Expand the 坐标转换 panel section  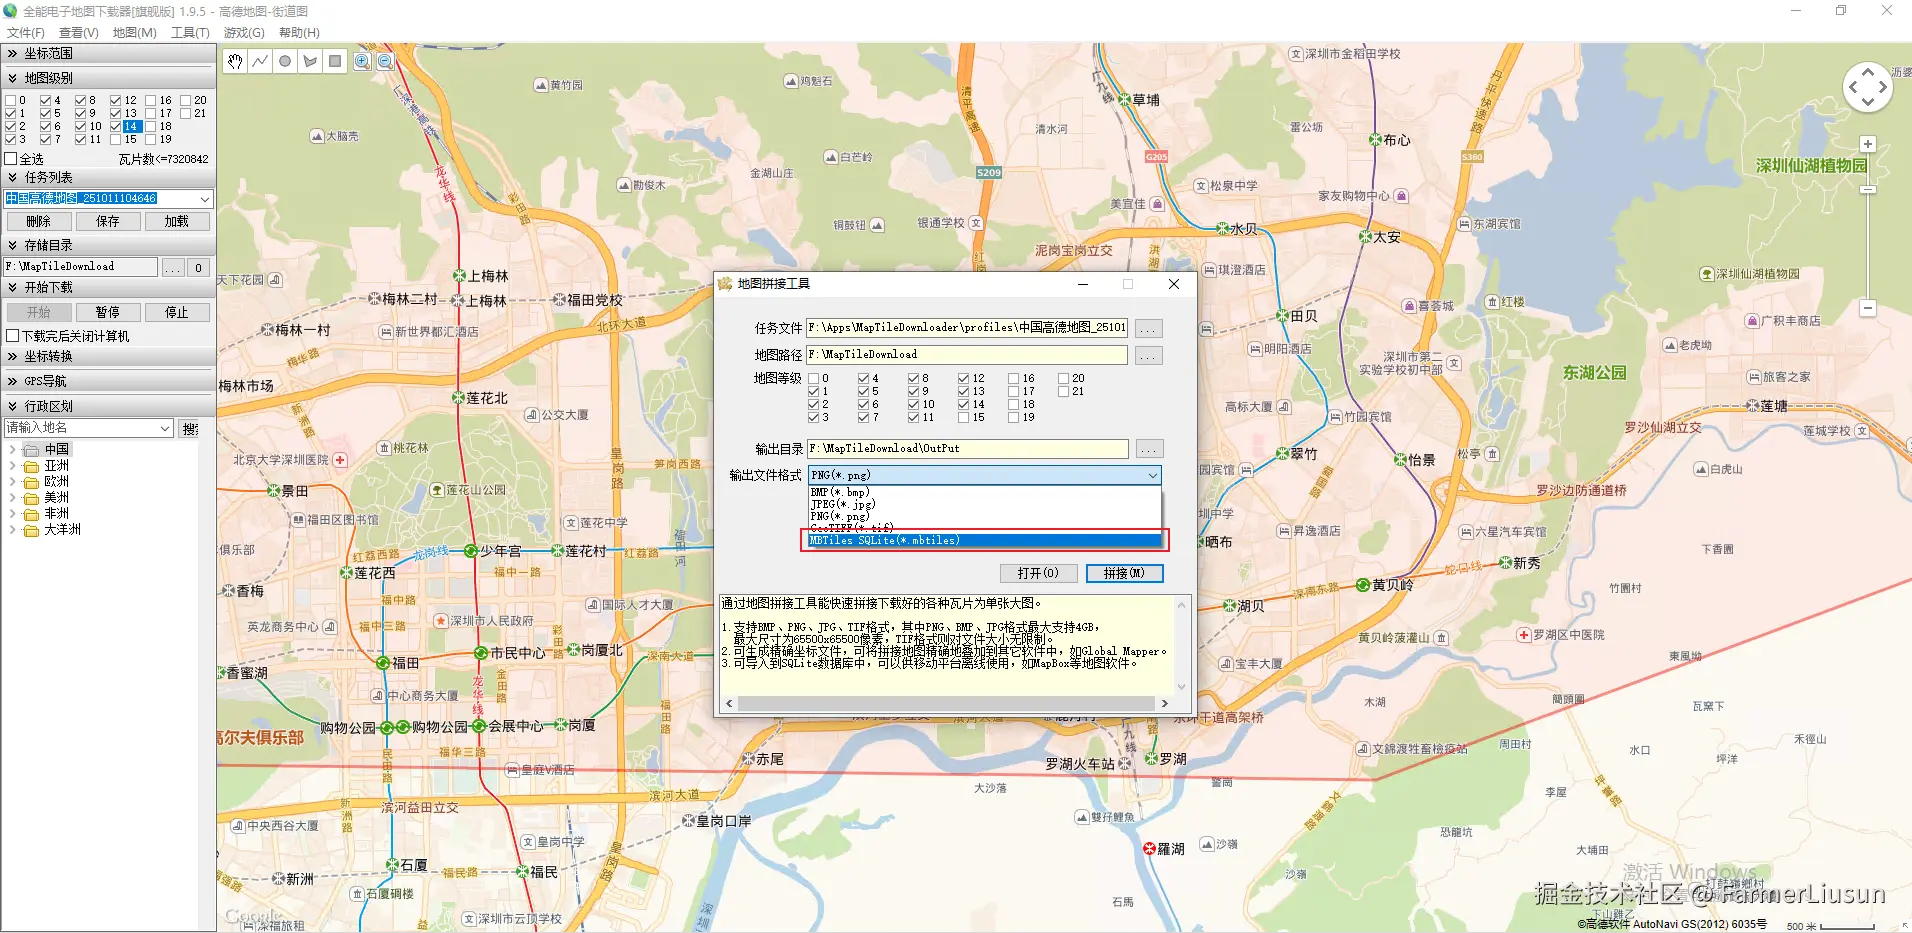click(108, 356)
